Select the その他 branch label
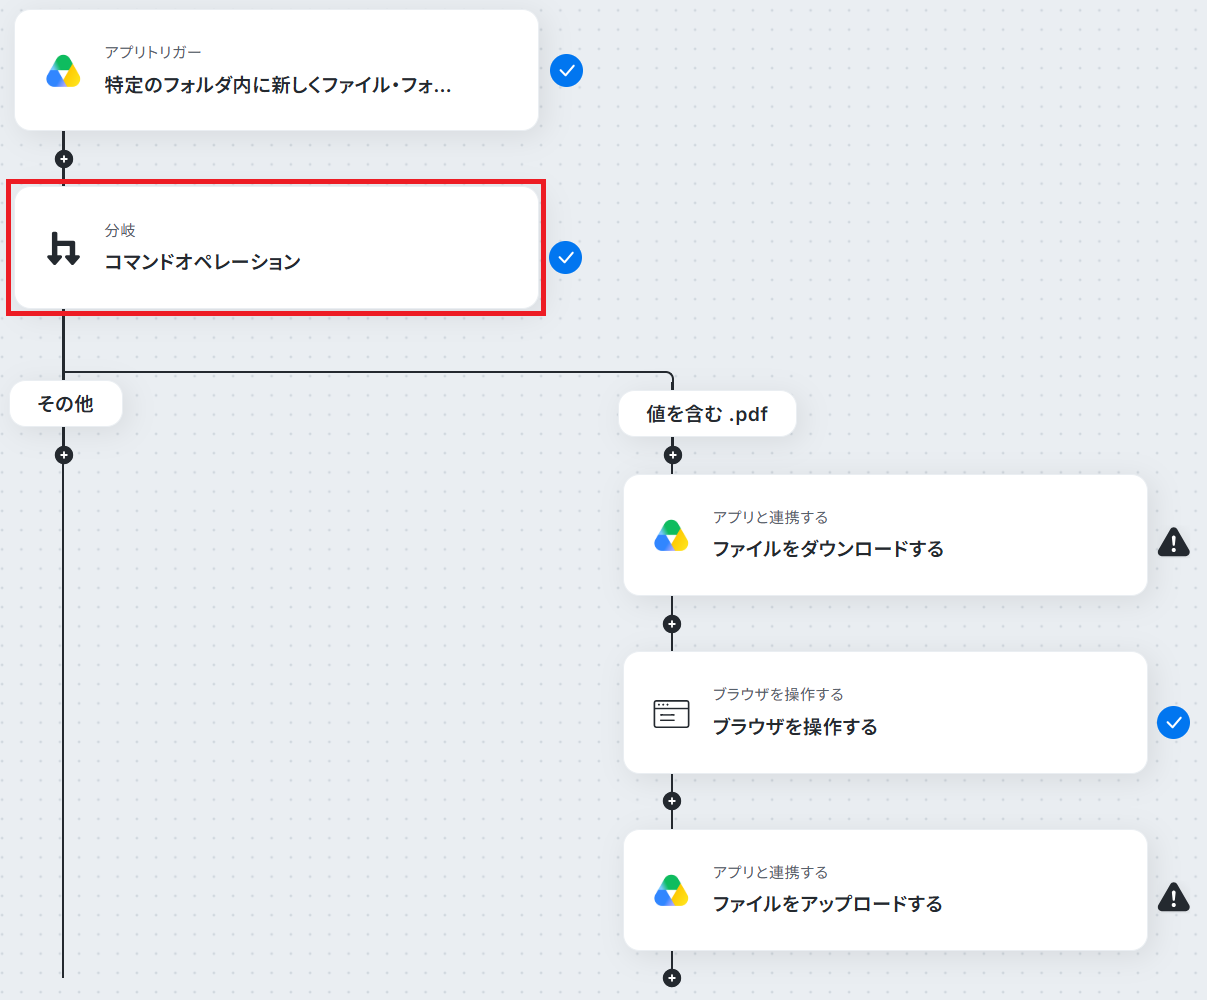 (66, 404)
